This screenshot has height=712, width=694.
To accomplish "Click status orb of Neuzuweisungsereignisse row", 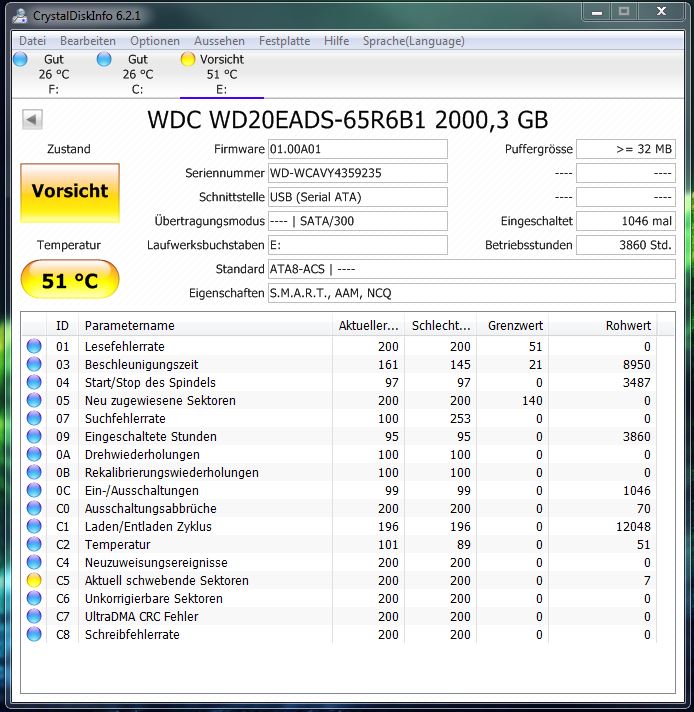I will pyautogui.click(x=34, y=562).
